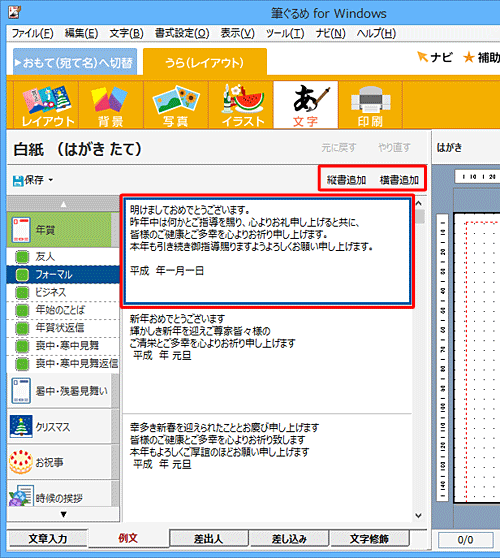Screen dimensions: 500x558
Task: Switch to 差し込み bottom tab
Action: pos(289,538)
